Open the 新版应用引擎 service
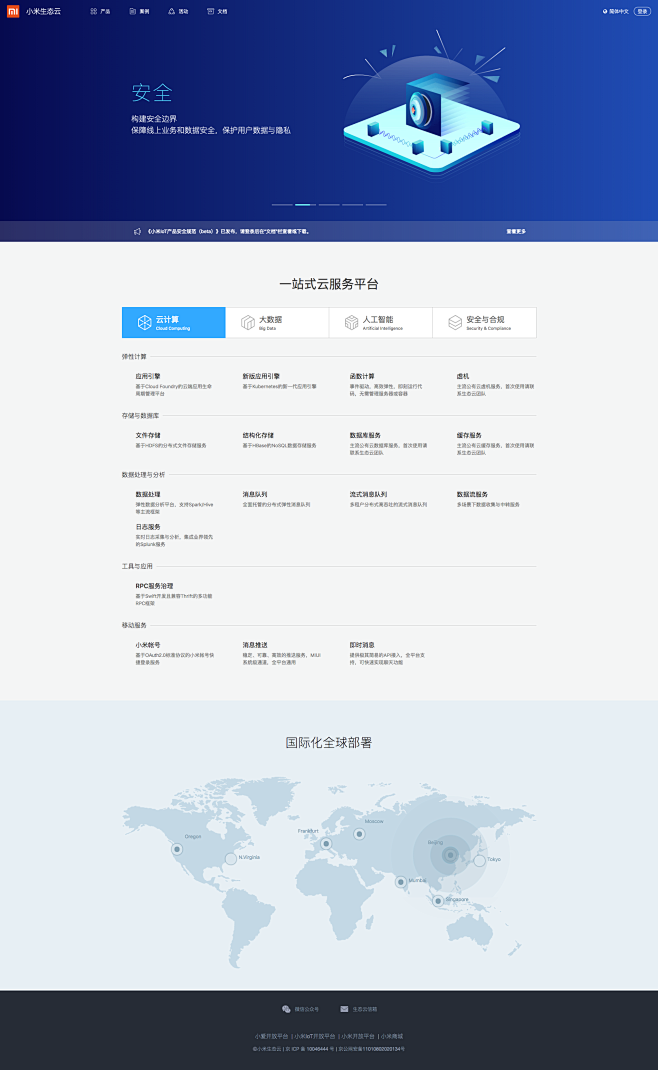This screenshot has width=658, height=1070. point(261,376)
